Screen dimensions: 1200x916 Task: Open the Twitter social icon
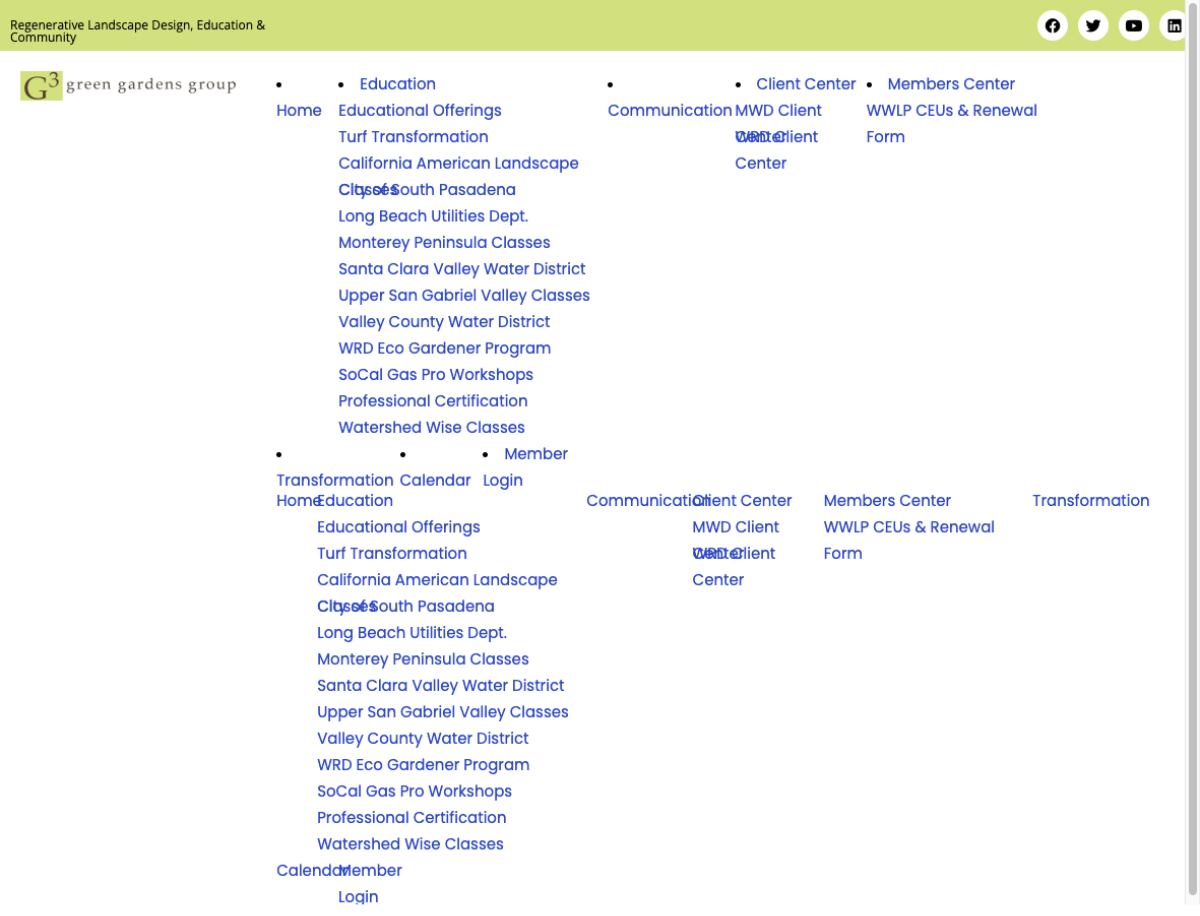point(1093,25)
